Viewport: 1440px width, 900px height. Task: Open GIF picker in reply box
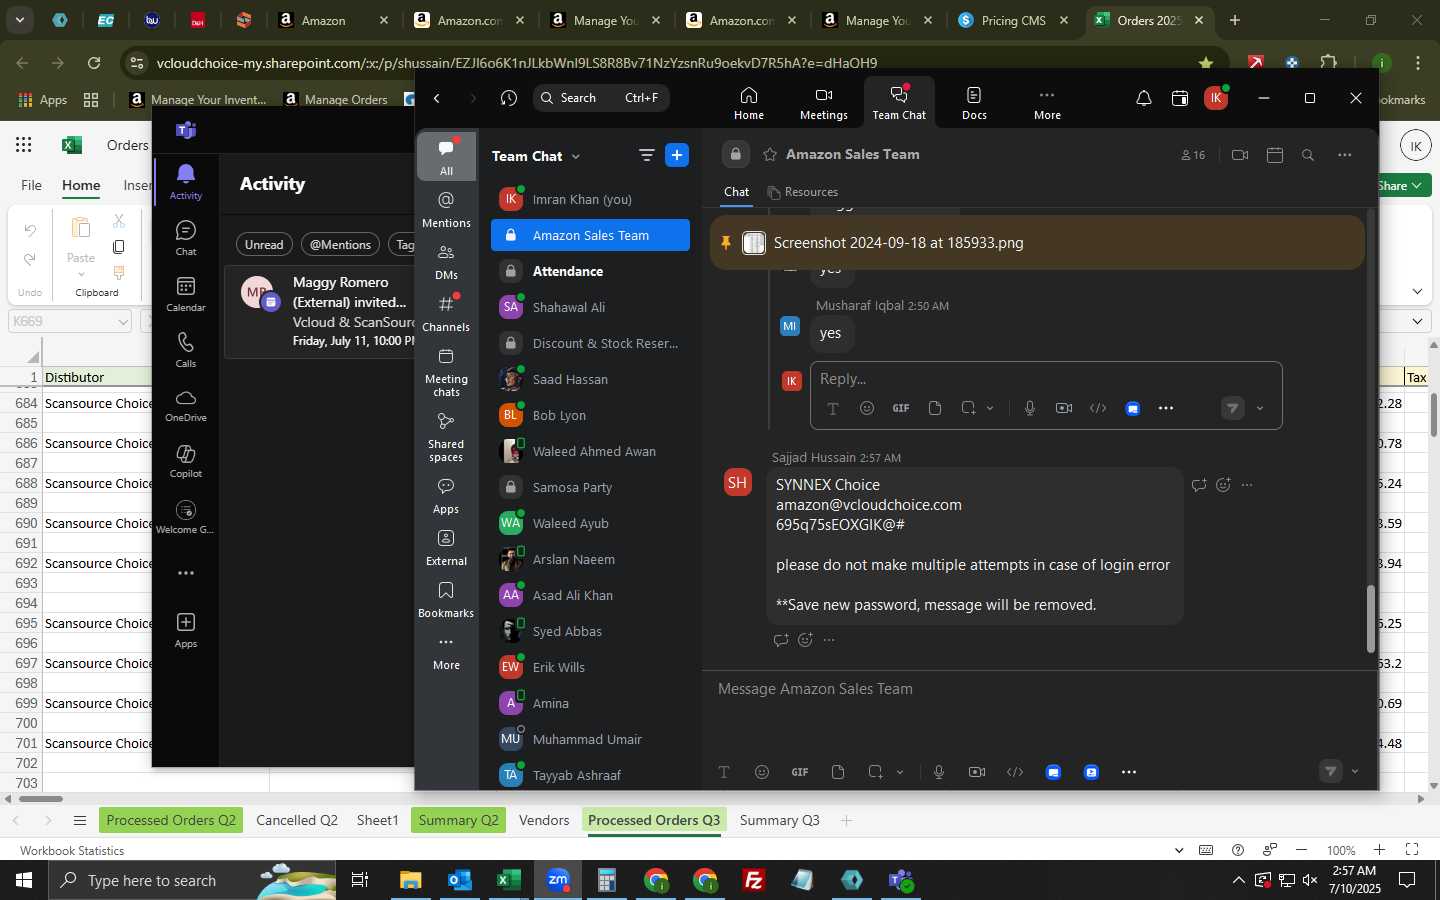(901, 408)
